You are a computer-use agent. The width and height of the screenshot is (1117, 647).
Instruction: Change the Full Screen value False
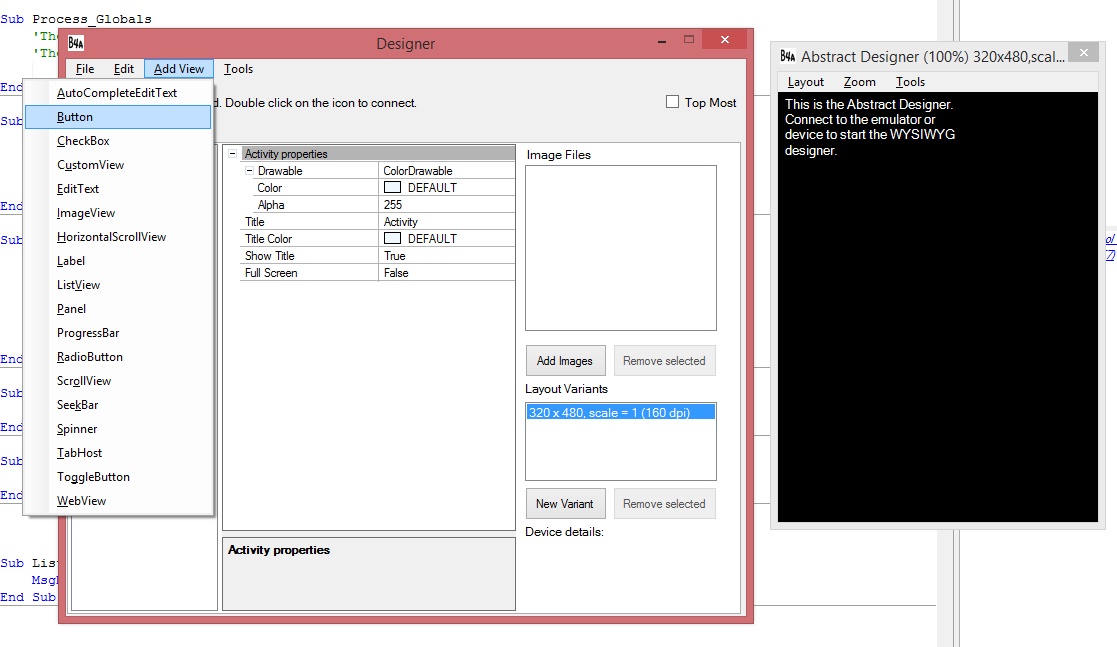447,273
